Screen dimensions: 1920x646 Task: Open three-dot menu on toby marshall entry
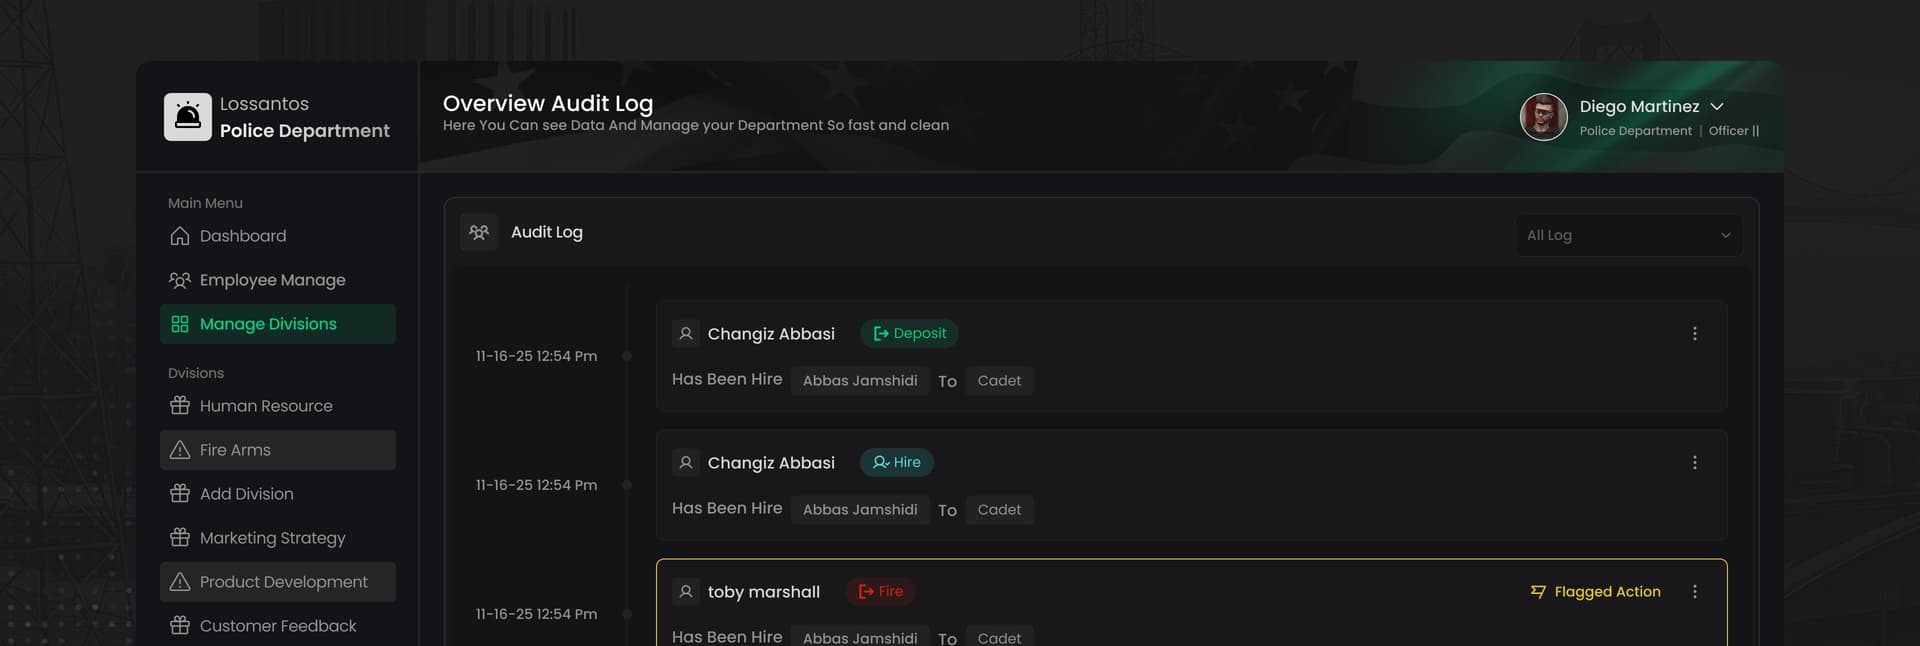(x=1694, y=592)
